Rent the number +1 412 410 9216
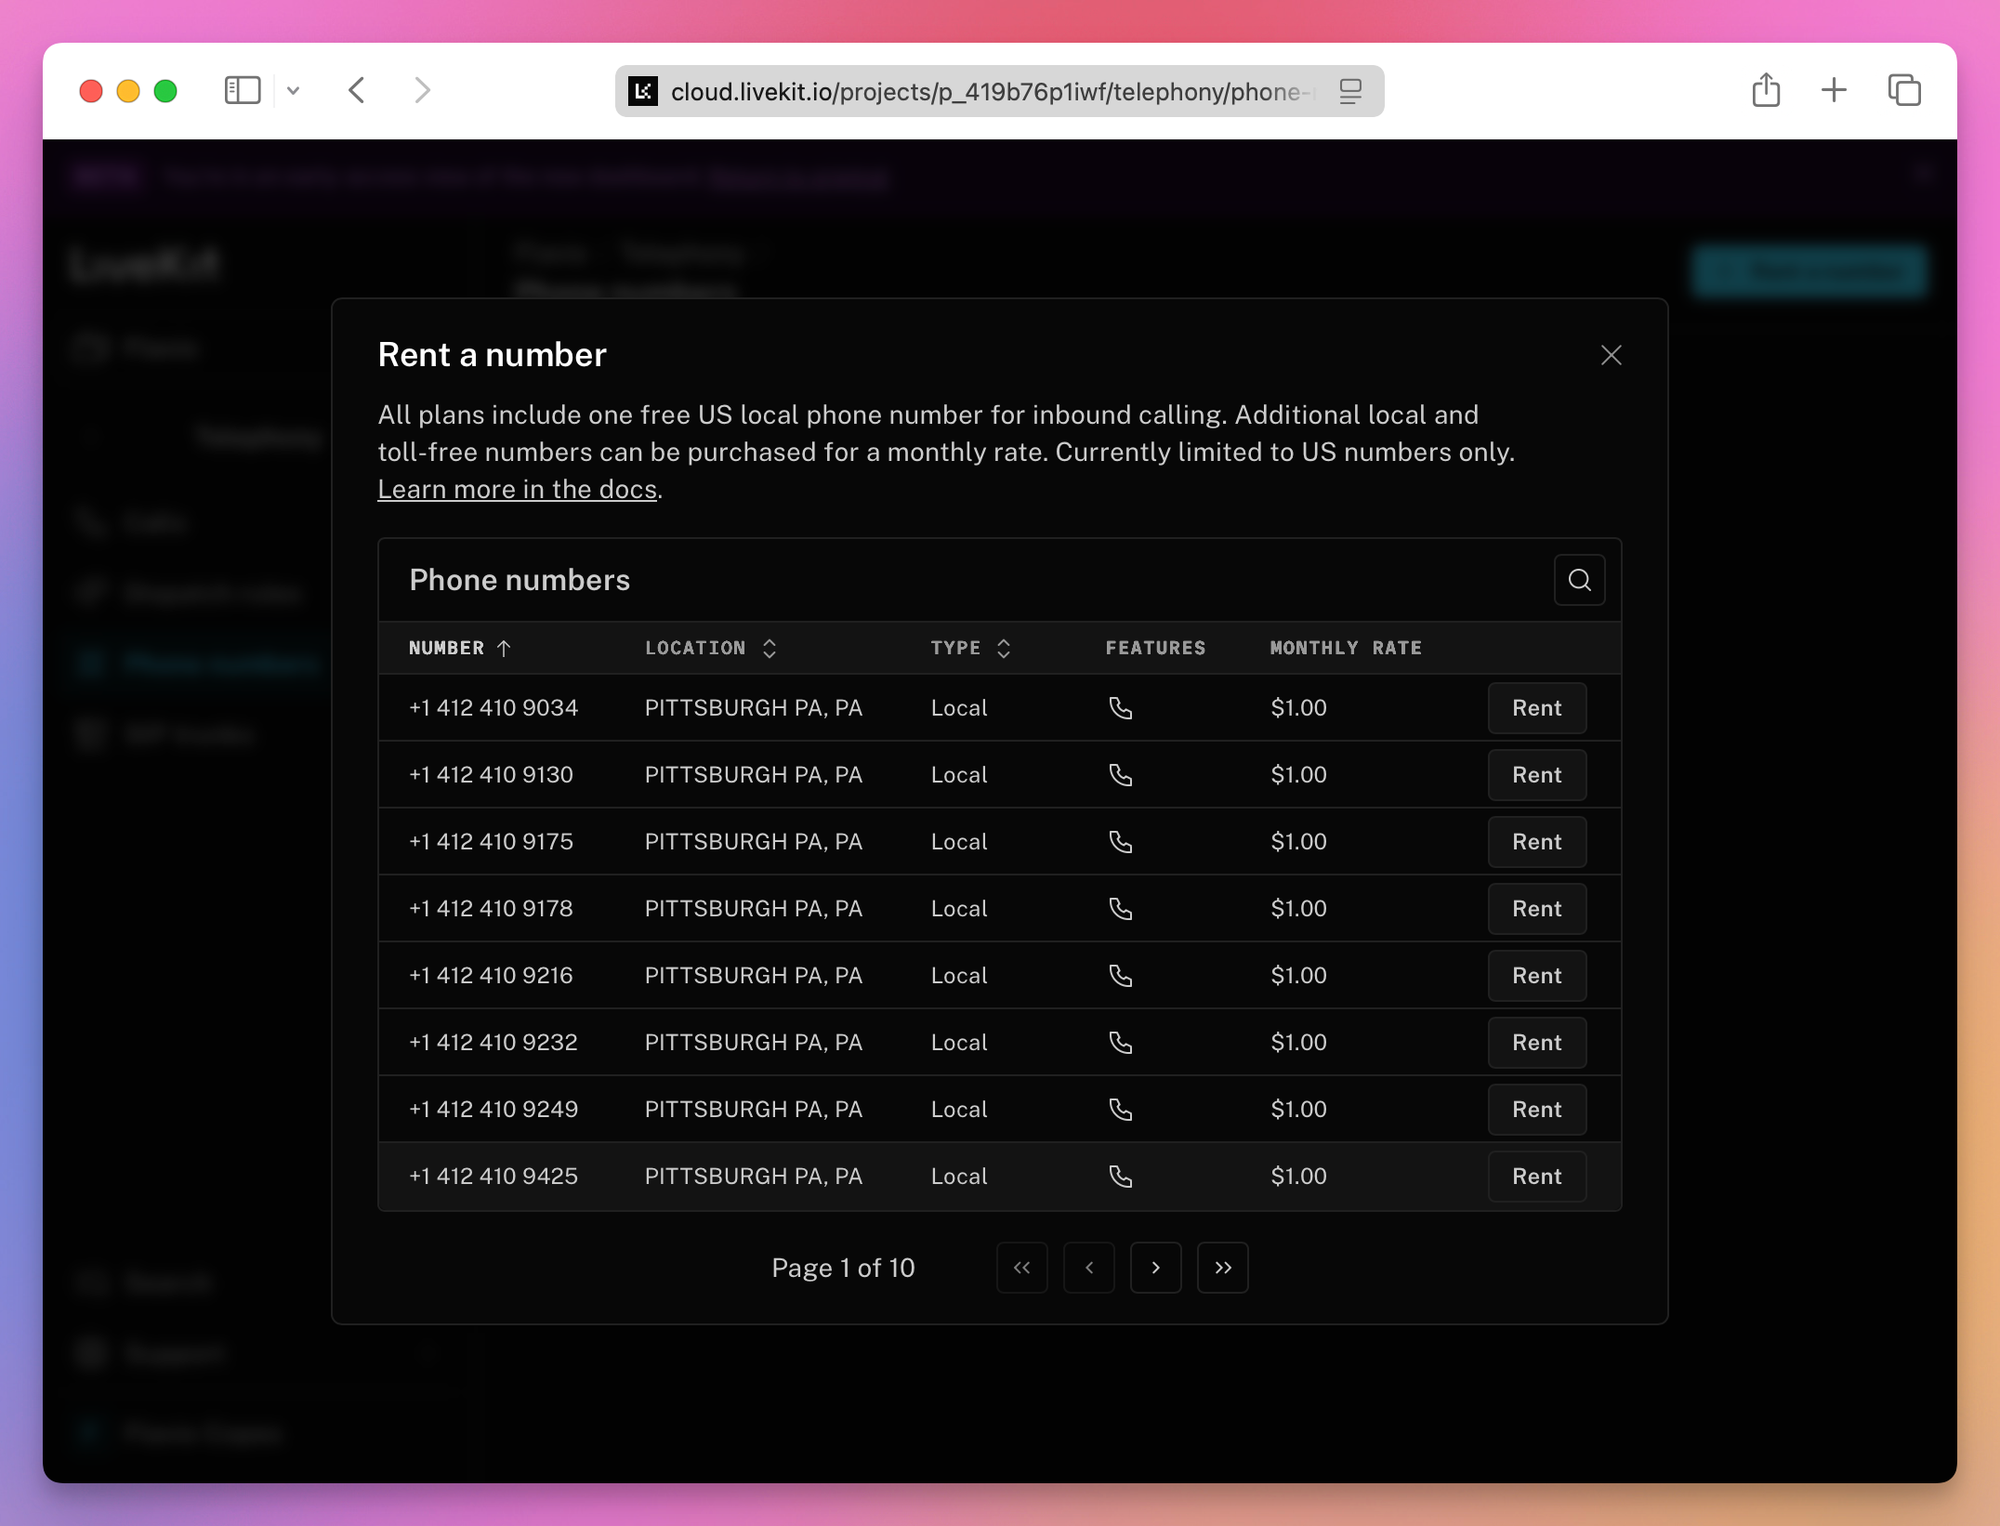This screenshot has width=2000, height=1526. coord(1536,976)
